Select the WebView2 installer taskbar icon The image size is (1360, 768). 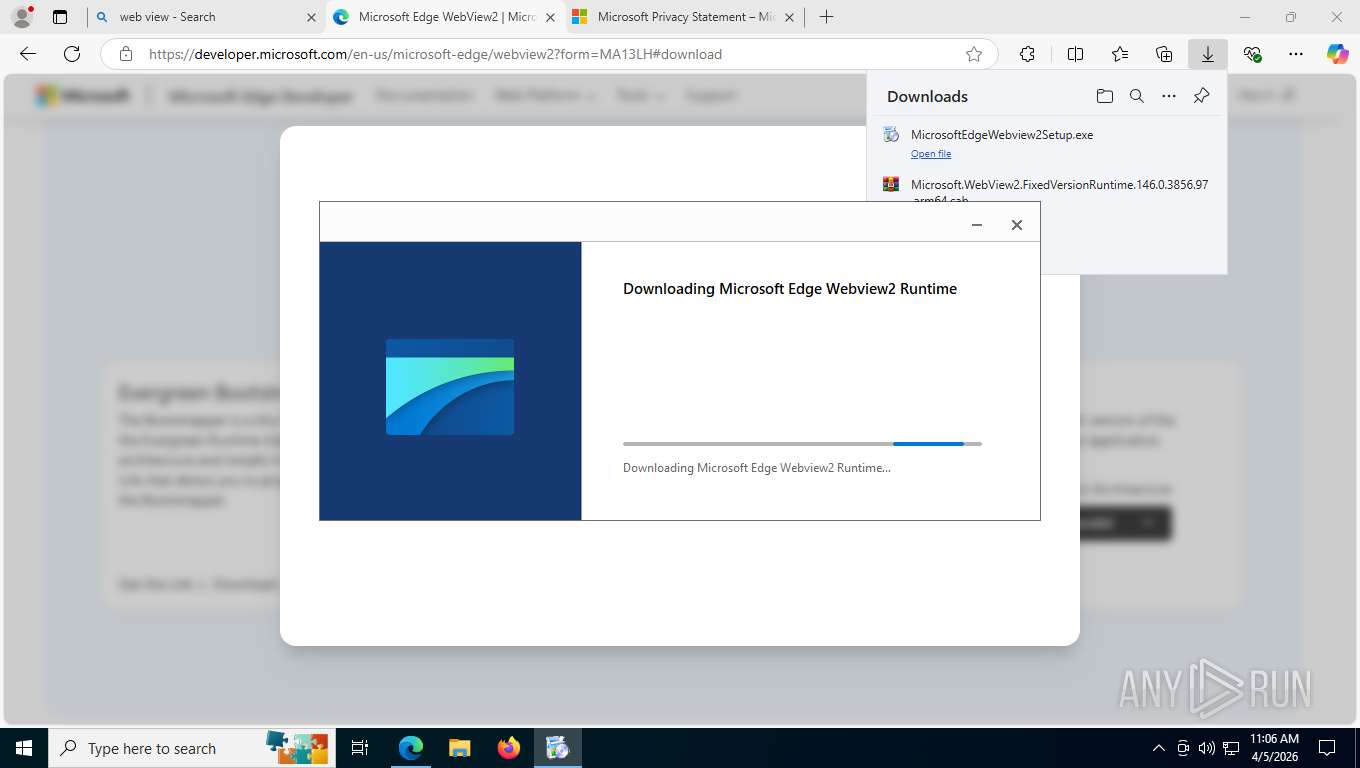pyautogui.click(x=557, y=748)
